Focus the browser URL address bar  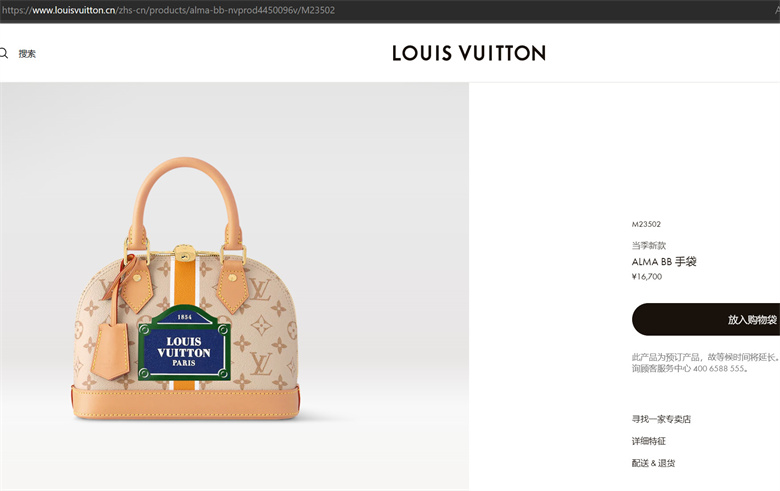point(390,10)
